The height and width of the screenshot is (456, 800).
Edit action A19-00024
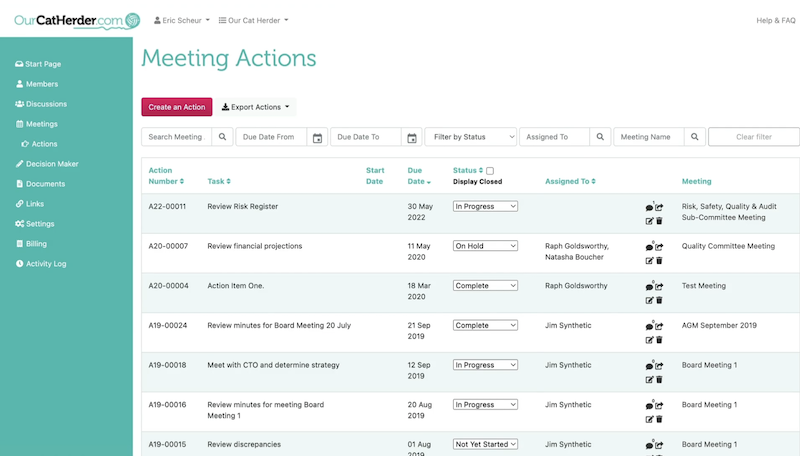[x=649, y=340]
